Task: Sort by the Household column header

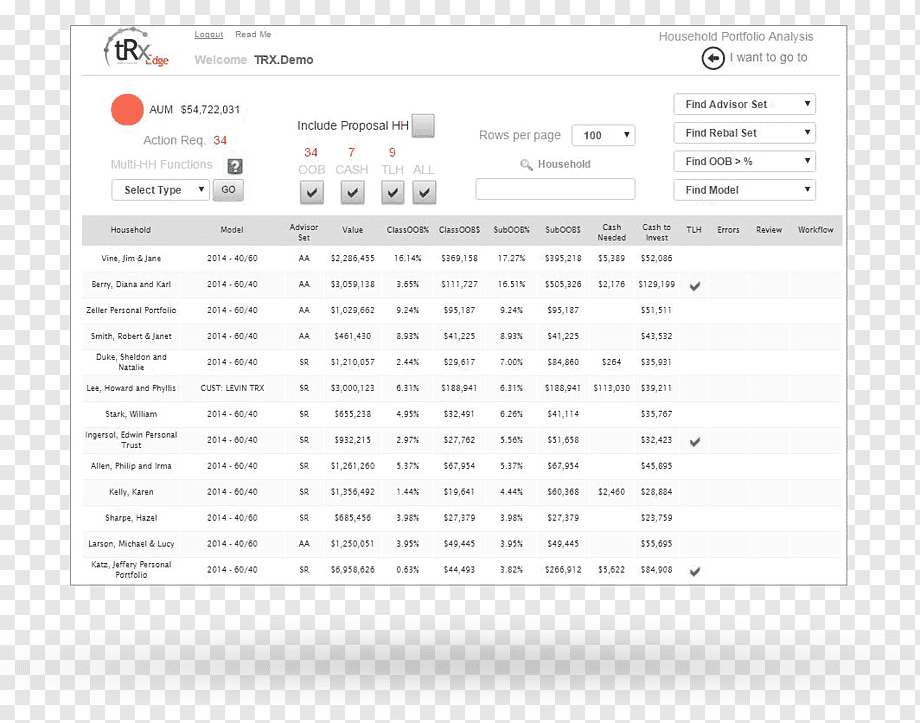Action: click(x=131, y=230)
